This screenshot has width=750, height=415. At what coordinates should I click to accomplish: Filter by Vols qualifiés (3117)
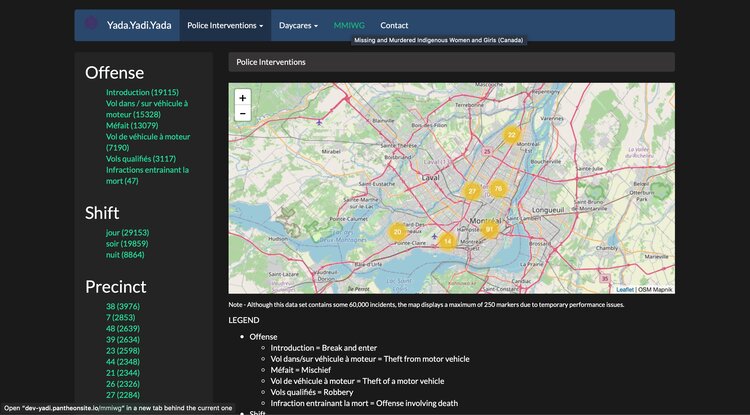tap(141, 159)
